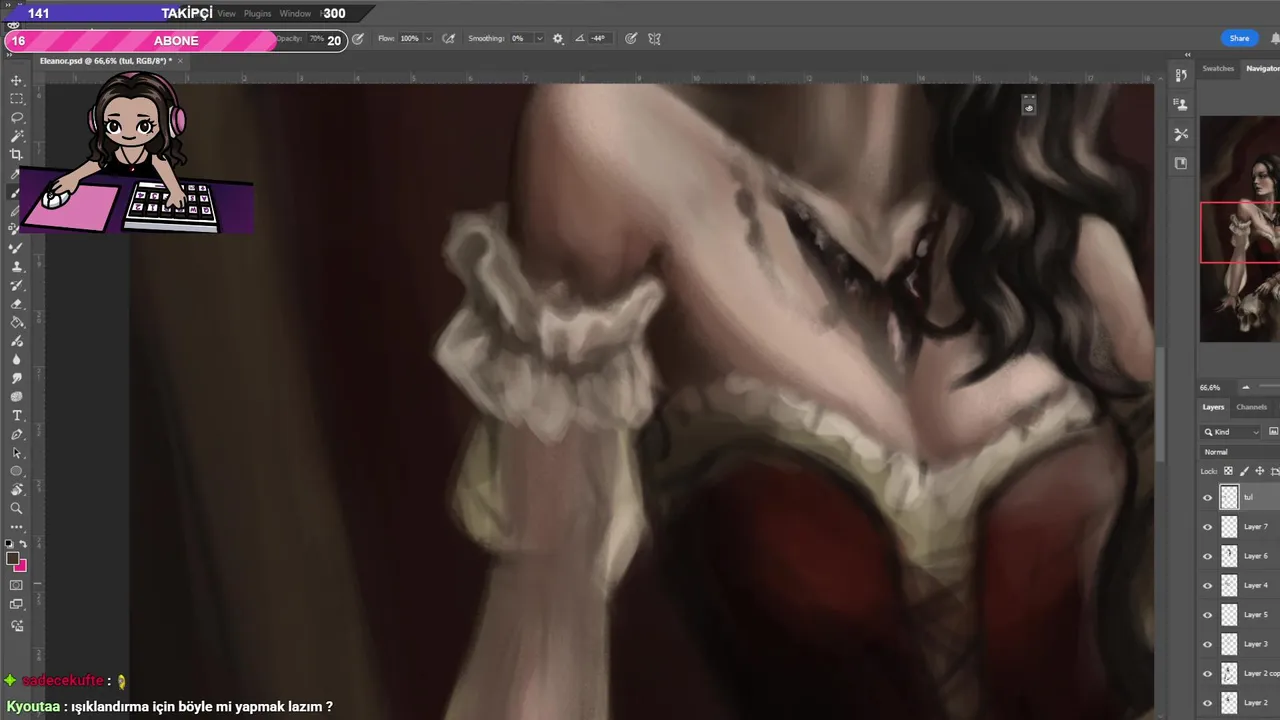Select the Move tool
The image size is (1280, 720).
coord(16,81)
